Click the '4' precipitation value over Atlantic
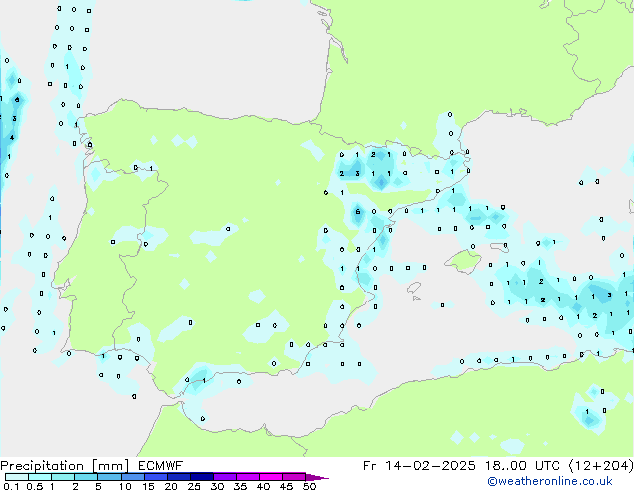Viewport: 634px width, 490px height. (12, 137)
